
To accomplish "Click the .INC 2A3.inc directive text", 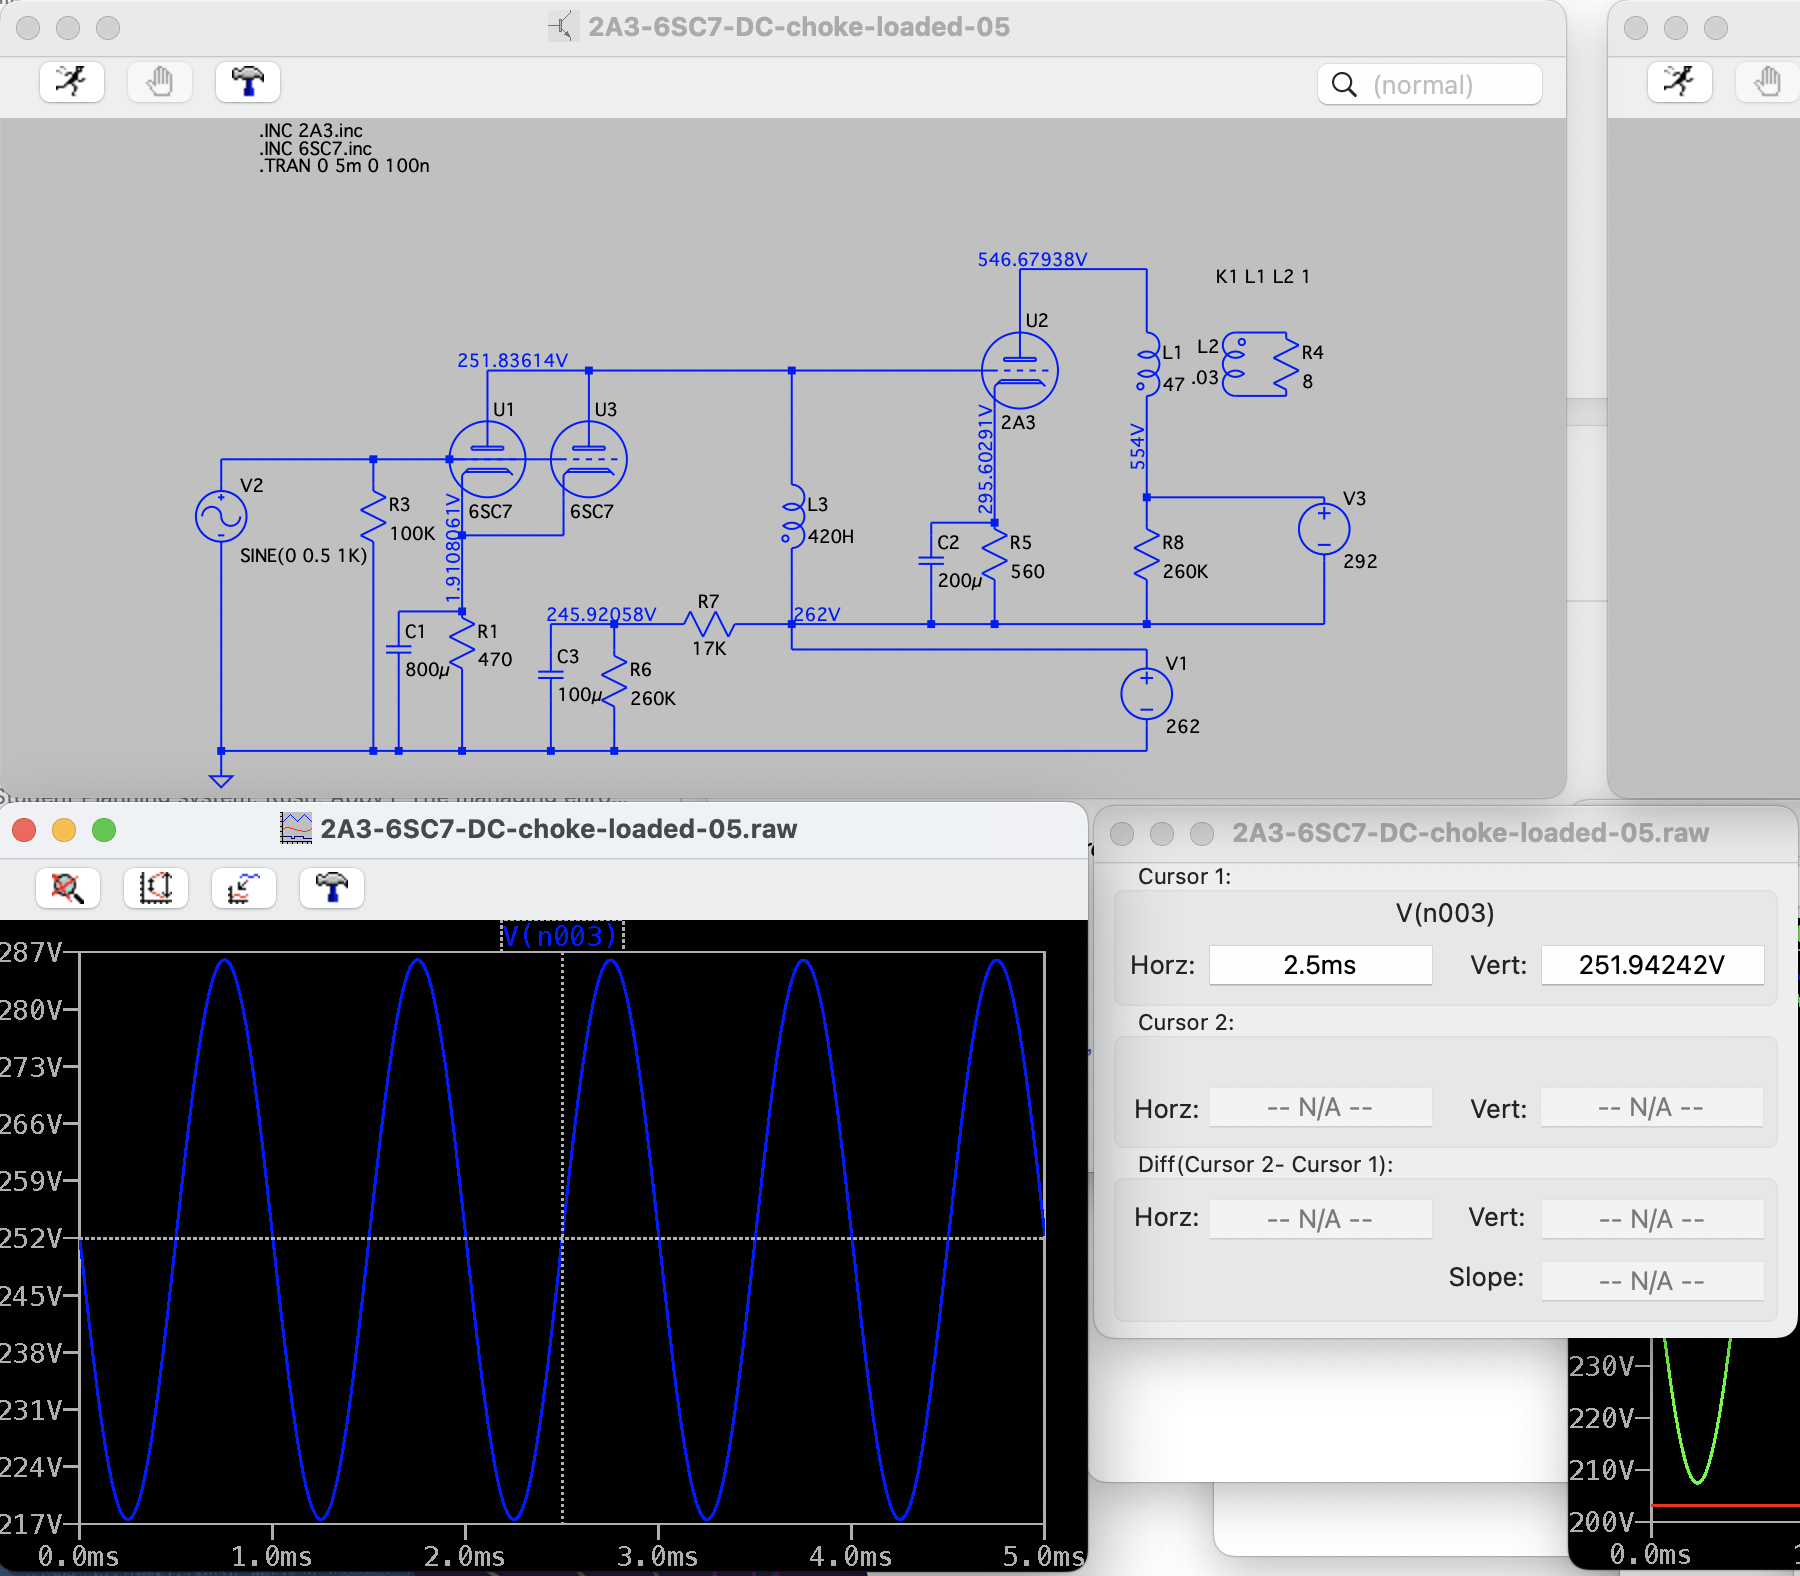I will tap(311, 131).
